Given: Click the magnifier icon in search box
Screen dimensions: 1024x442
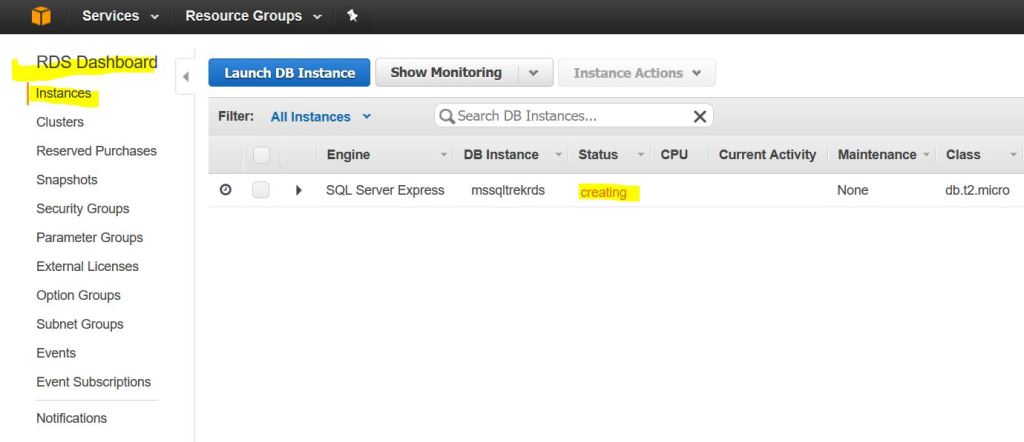Looking at the screenshot, I should point(447,117).
